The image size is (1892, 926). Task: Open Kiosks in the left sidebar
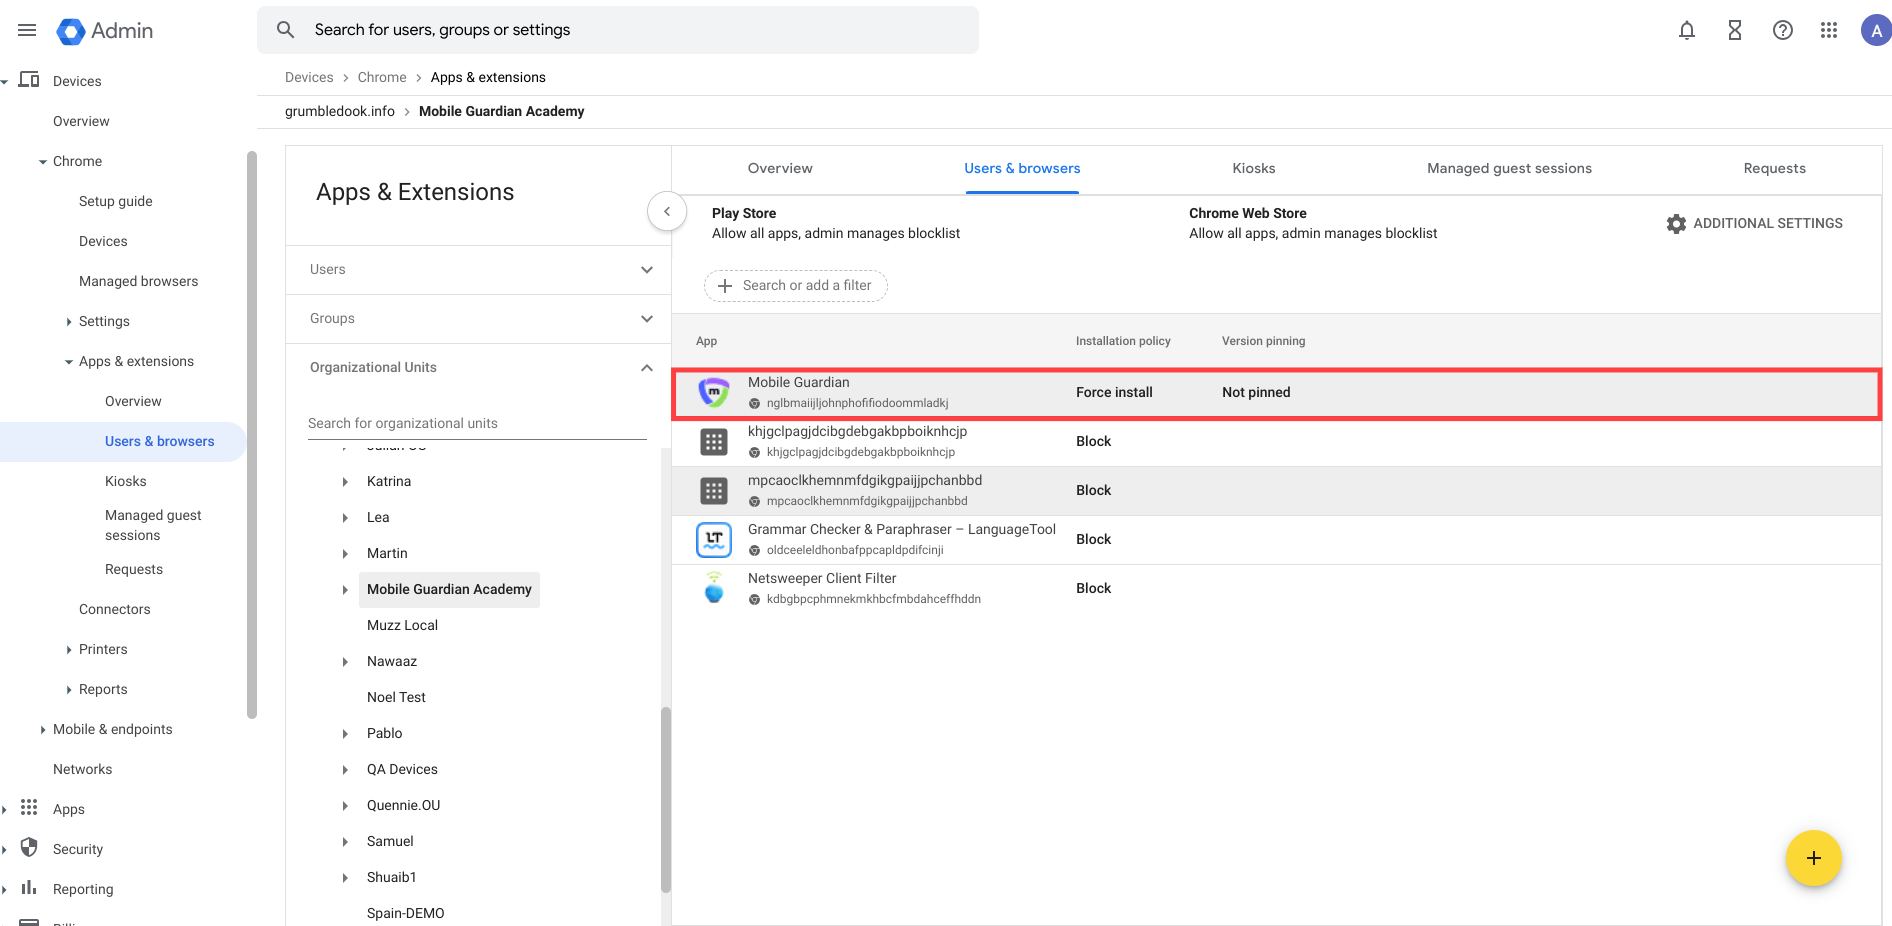click(125, 481)
